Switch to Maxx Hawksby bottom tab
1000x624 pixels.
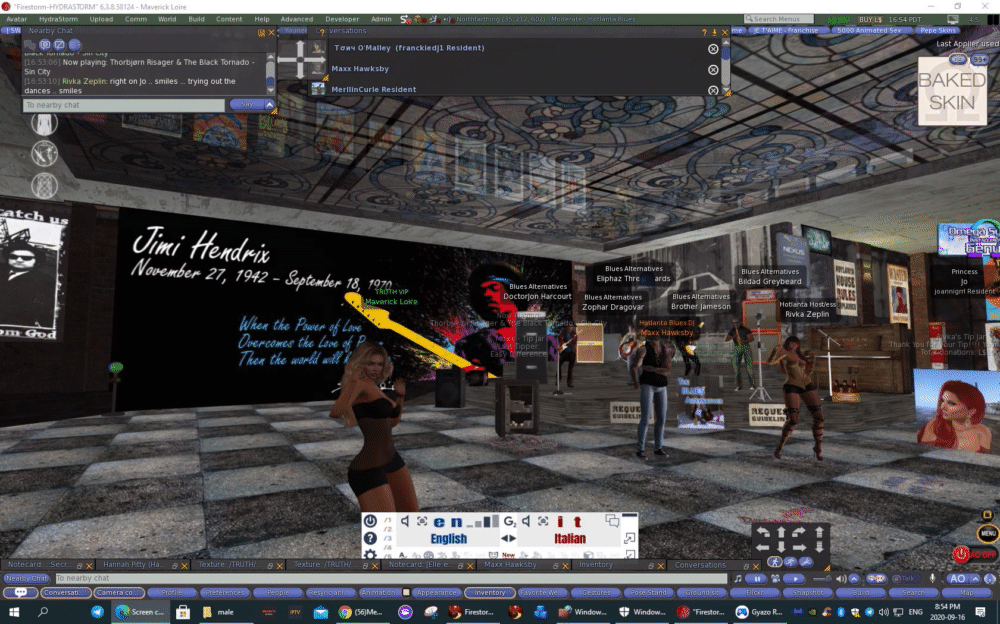pyautogui.click(x=510, y=565)
